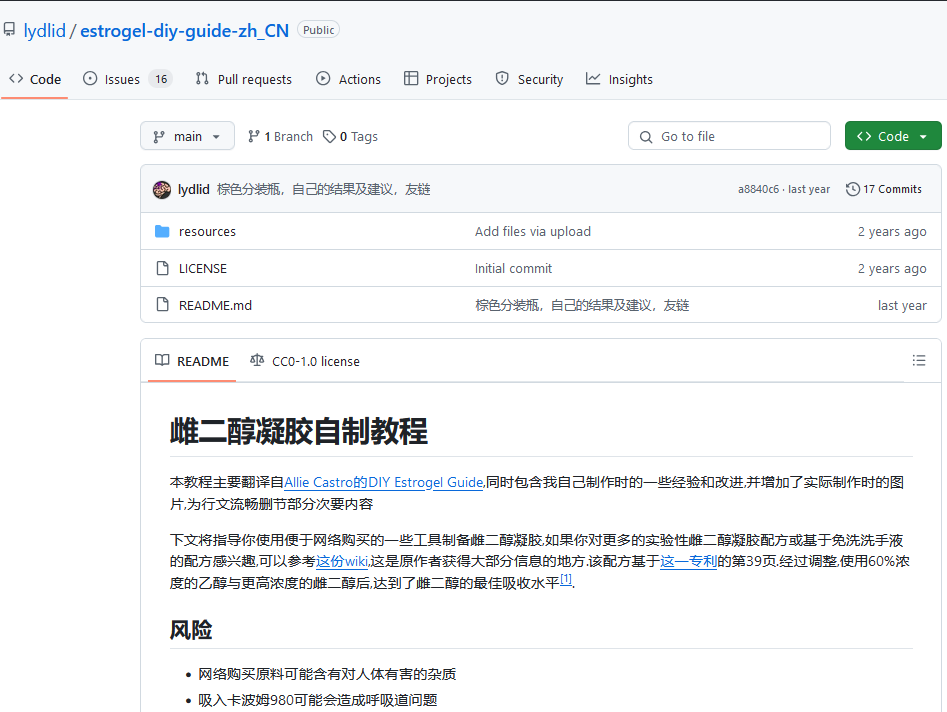
Task: Open the LICENSE file
Action: coord(203,268)
